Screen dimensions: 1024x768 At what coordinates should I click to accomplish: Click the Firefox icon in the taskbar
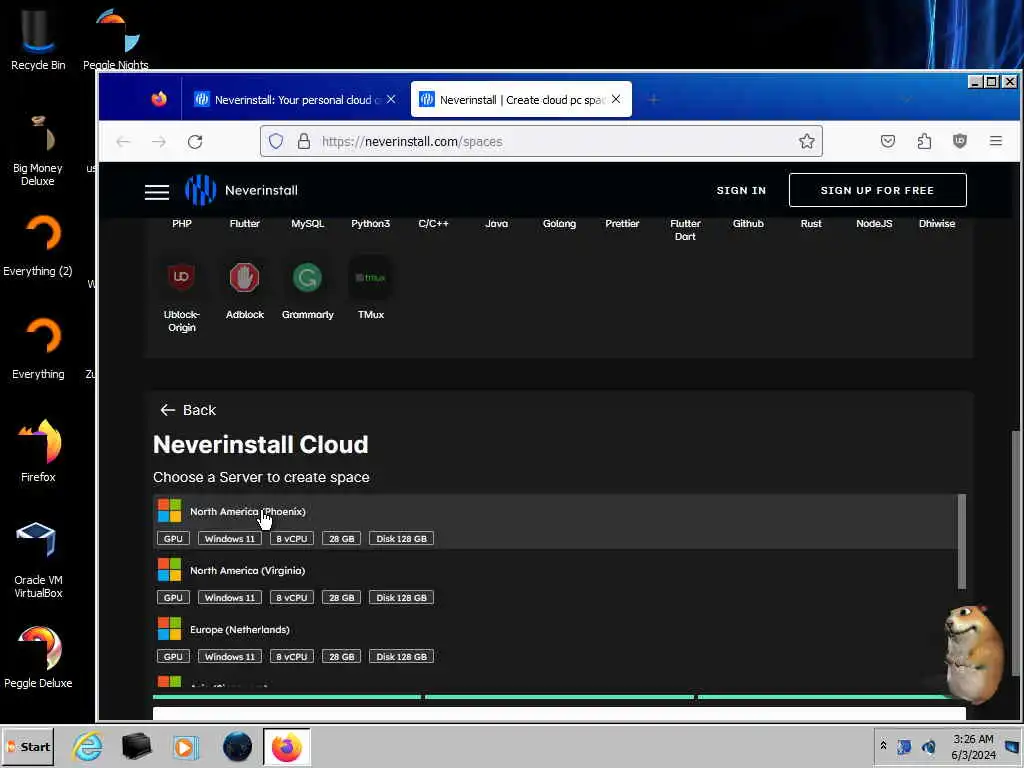coord(287,747)
